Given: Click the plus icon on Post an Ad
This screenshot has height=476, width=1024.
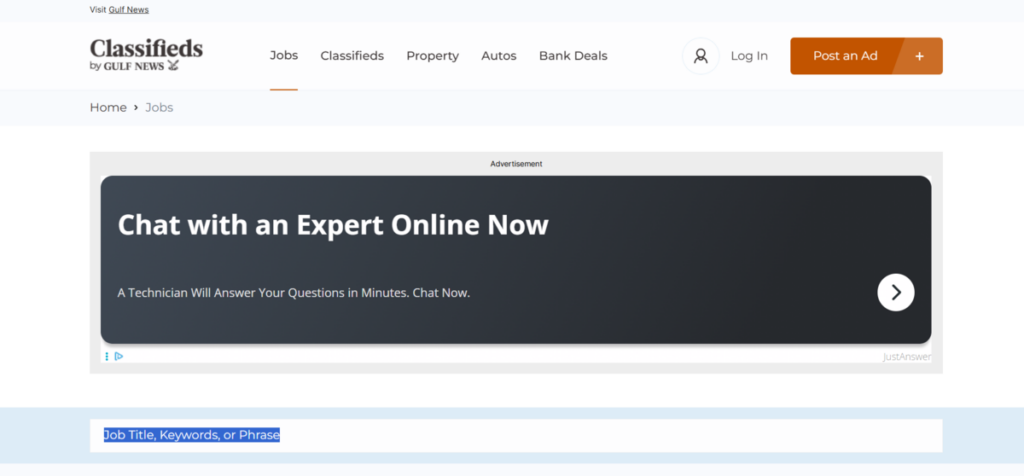Looking at the screenshot, I should pos(919,56).
